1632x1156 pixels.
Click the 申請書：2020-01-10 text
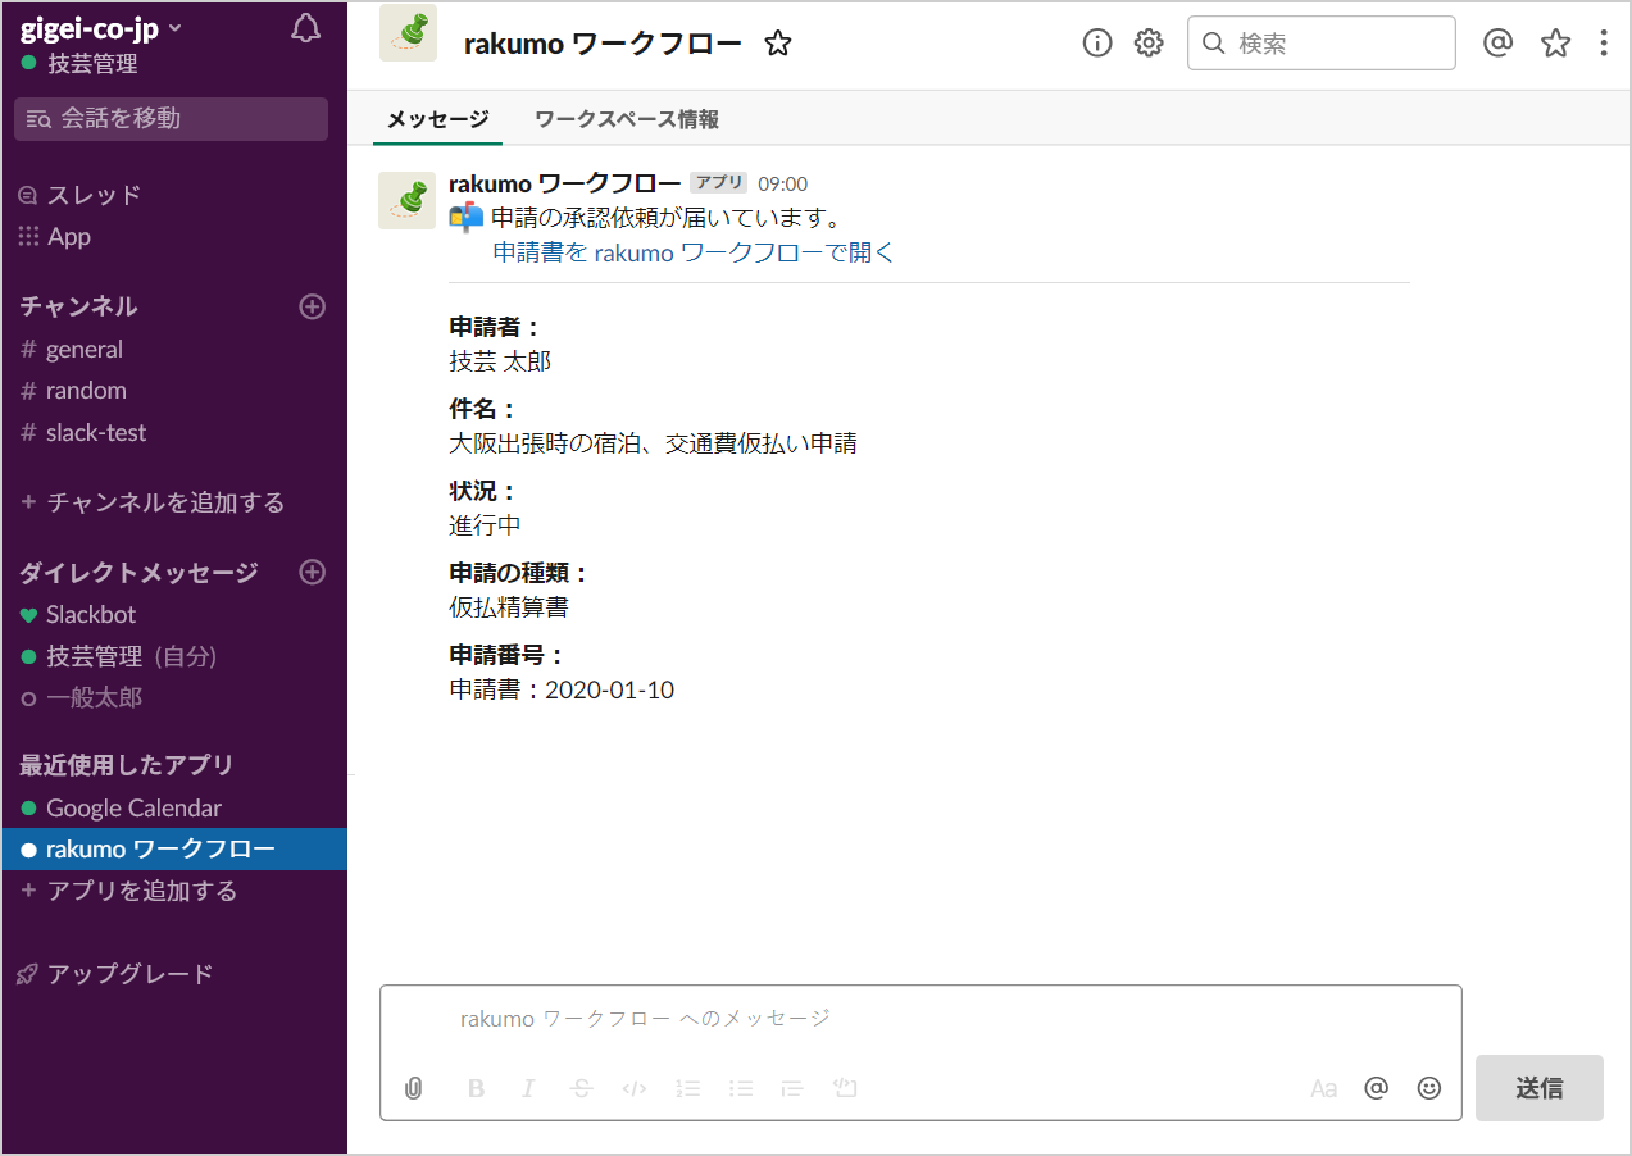[561, 690]
